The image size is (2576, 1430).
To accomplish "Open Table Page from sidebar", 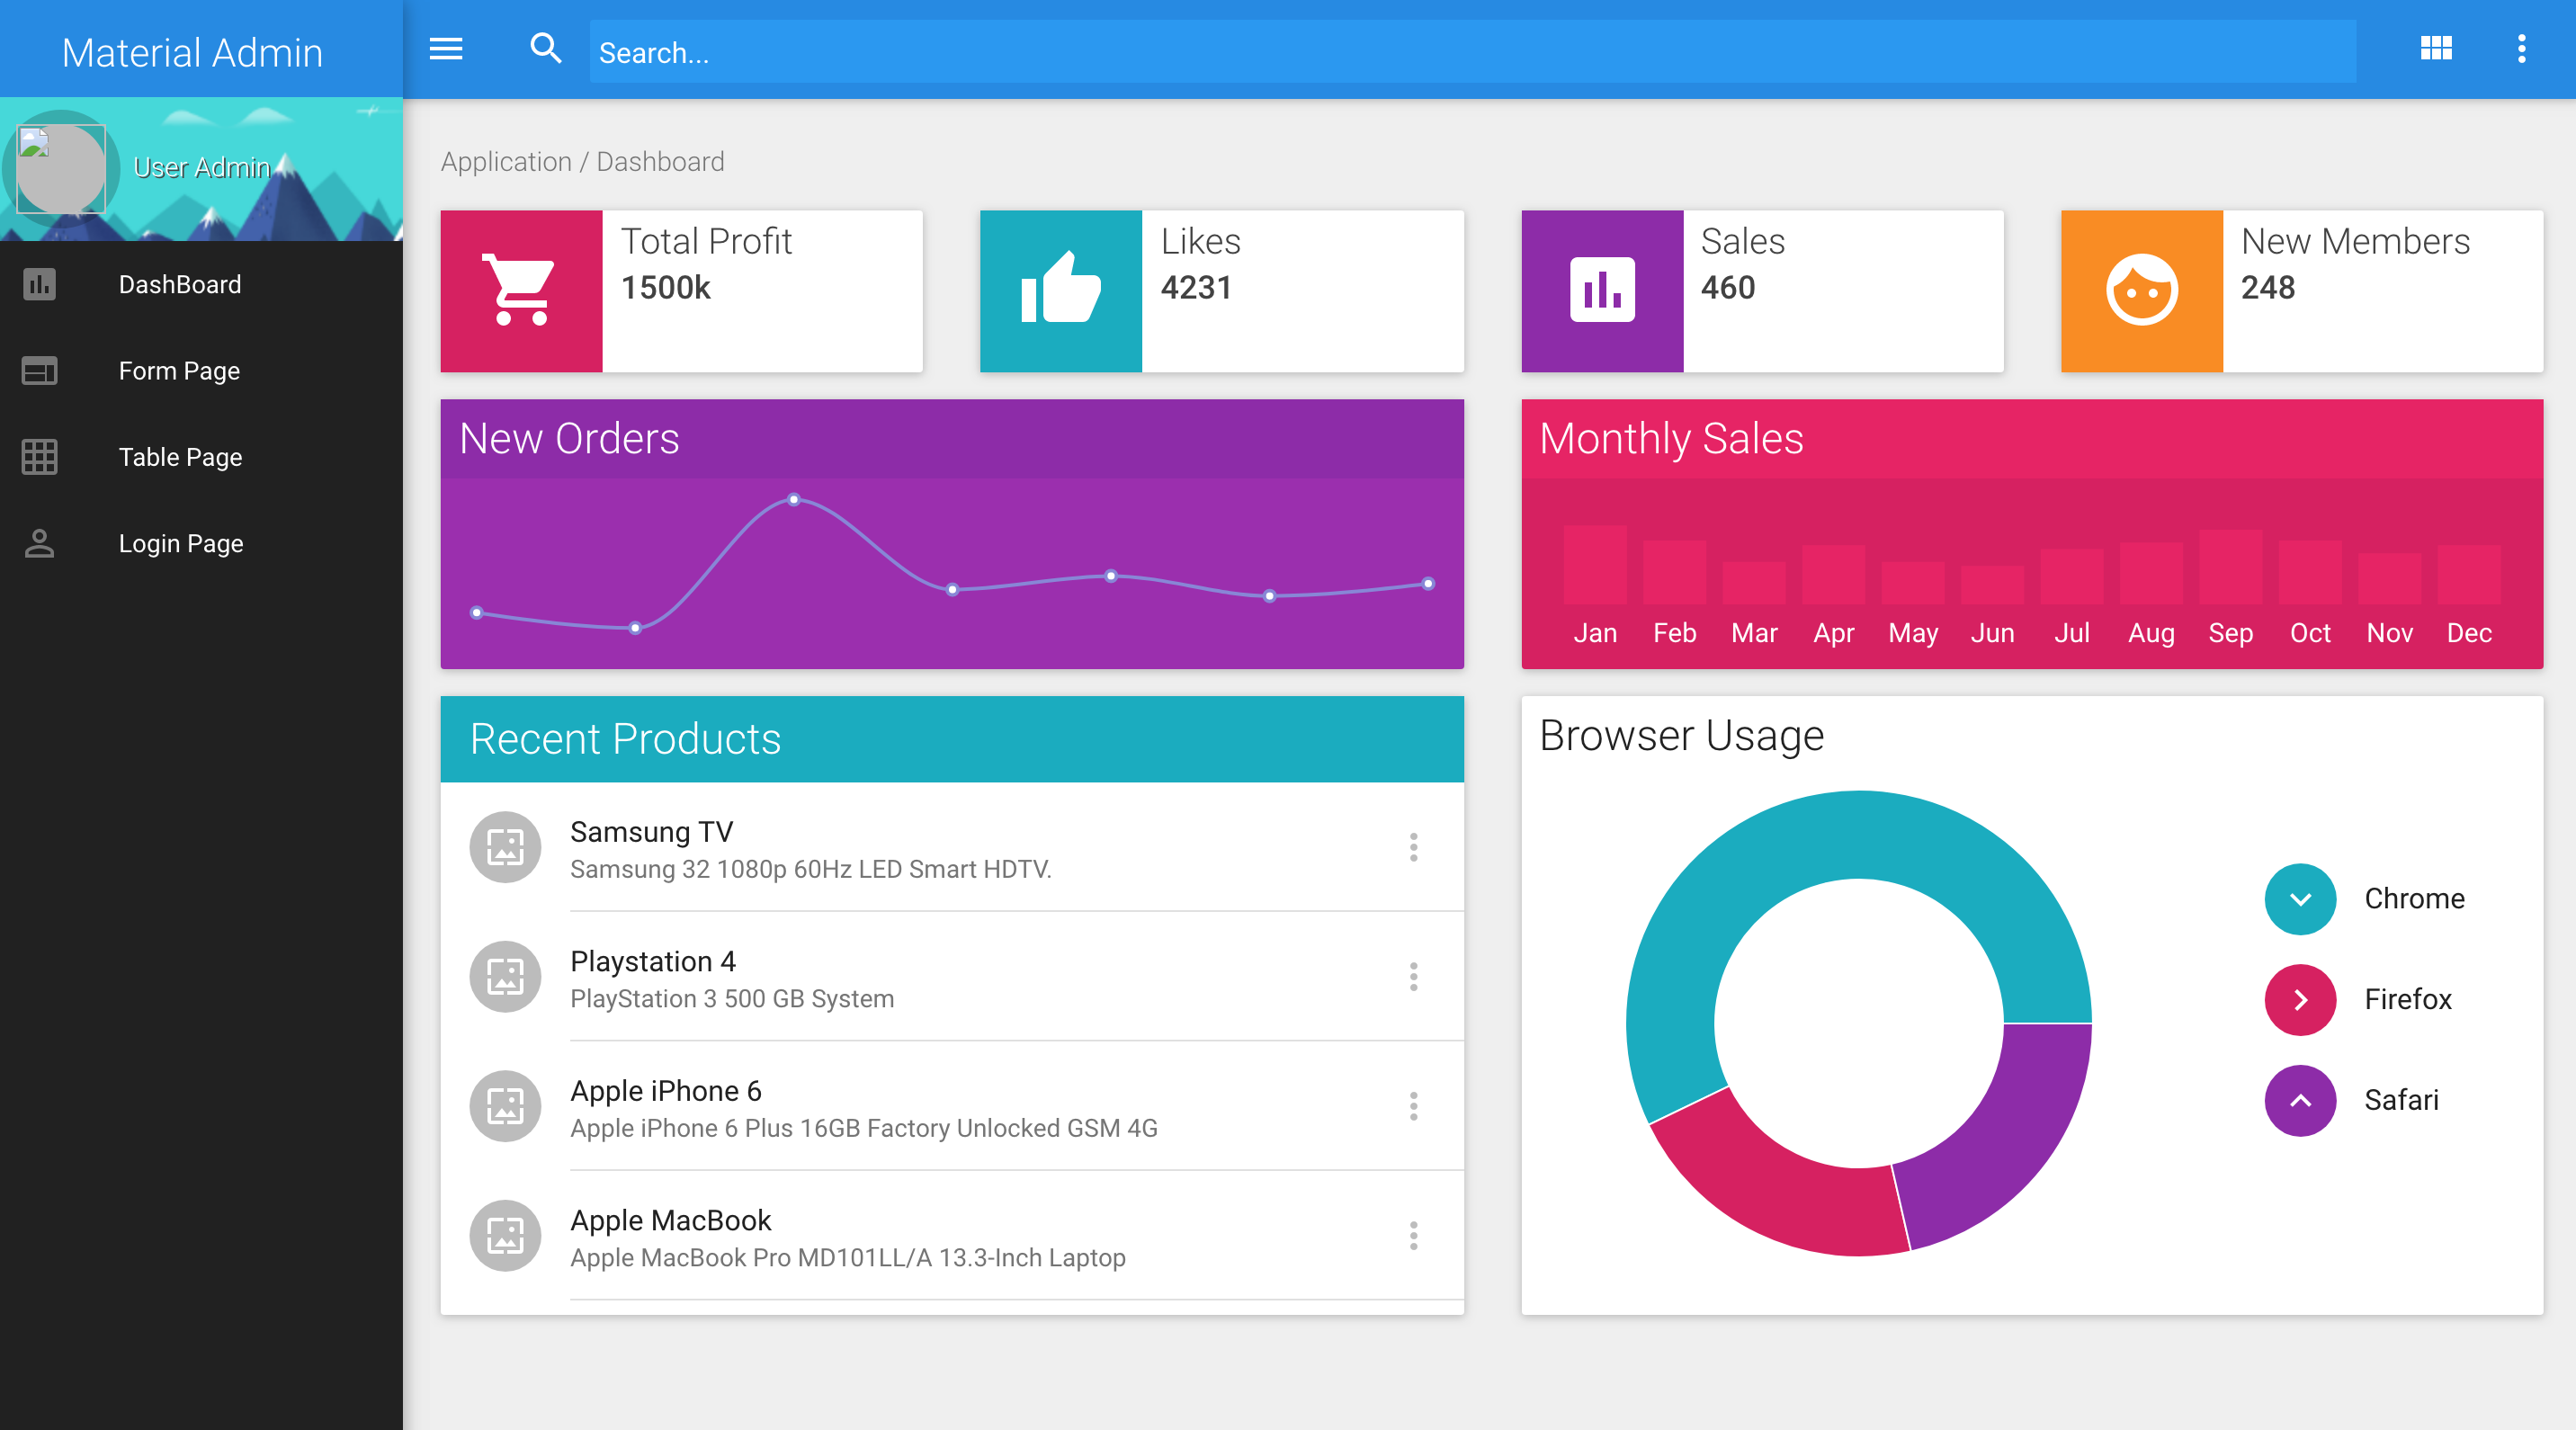I will point(180,457).
